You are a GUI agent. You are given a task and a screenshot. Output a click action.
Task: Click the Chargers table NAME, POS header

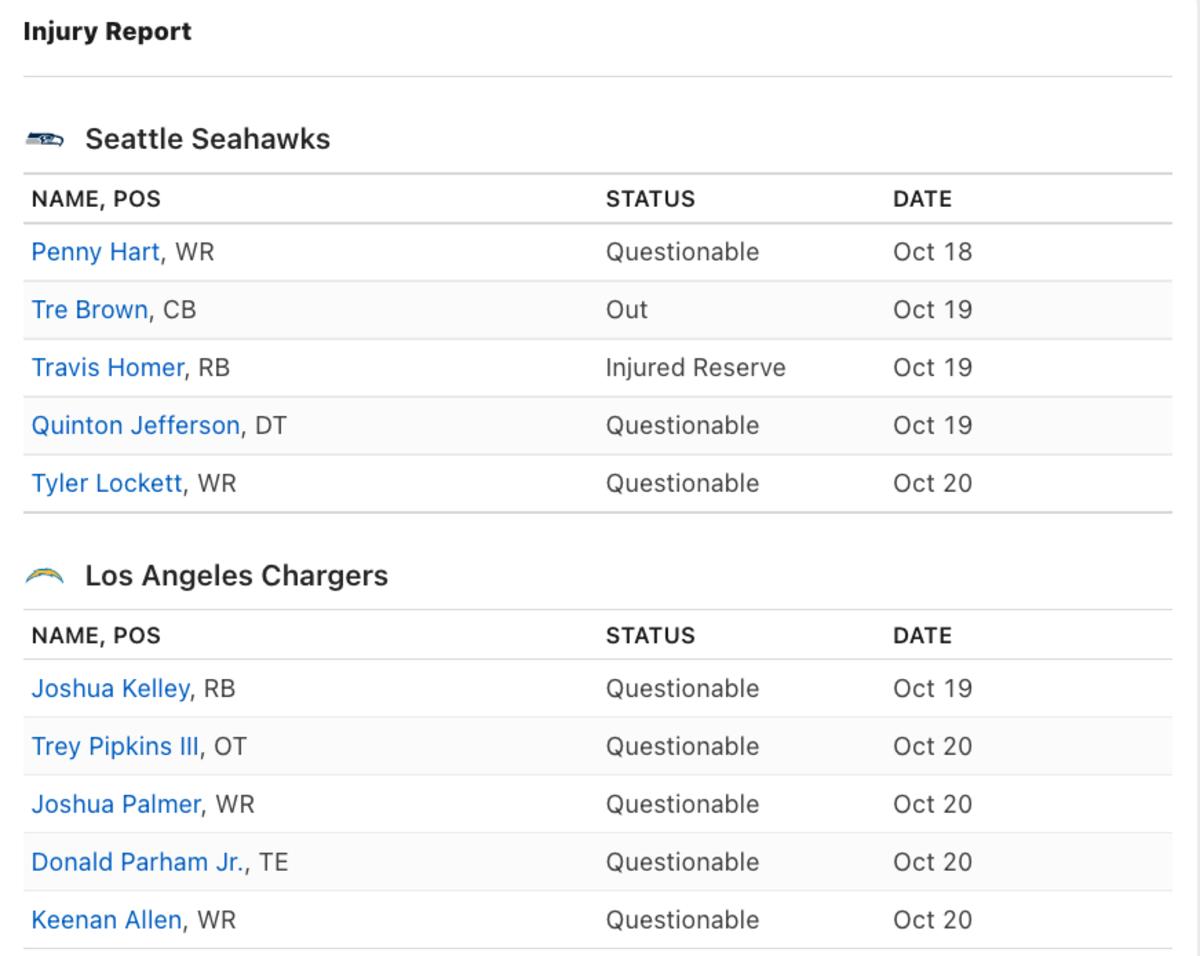96,636
